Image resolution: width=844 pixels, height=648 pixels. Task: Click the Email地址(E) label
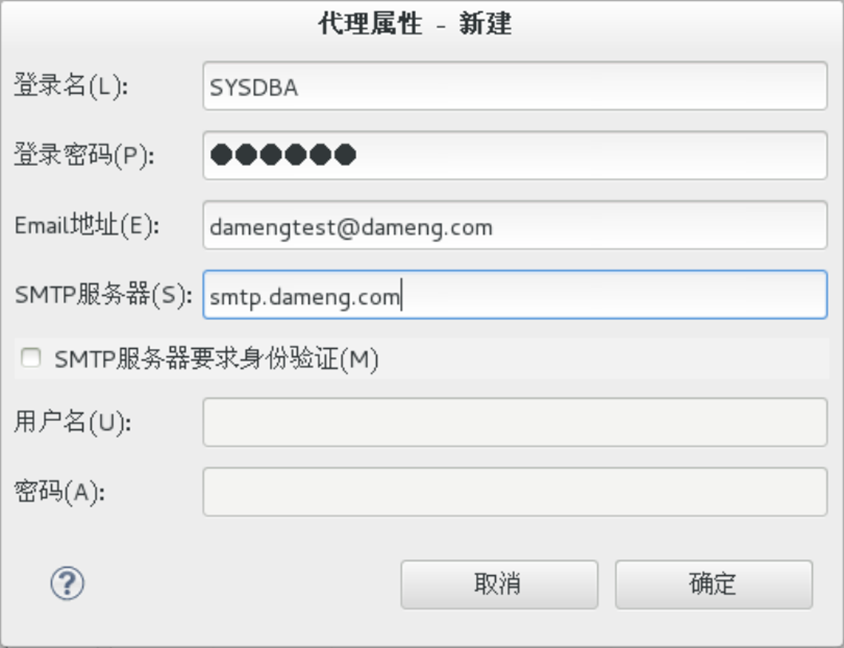[x=87, y=225]
